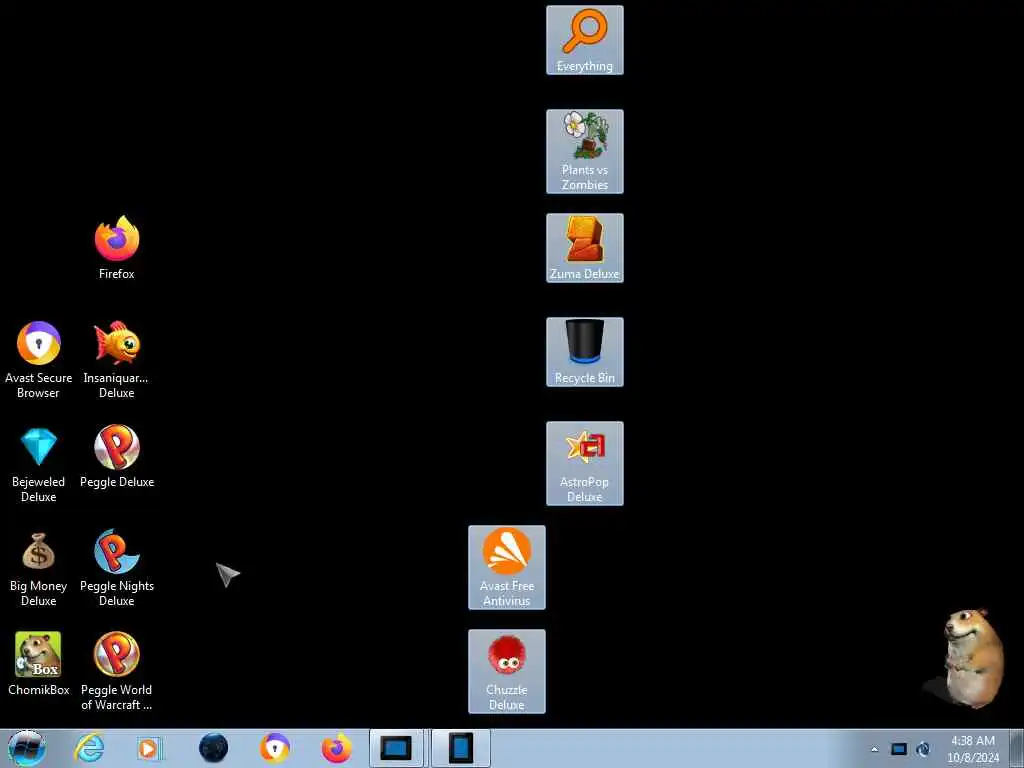Launch Firefox from the taskbar
Viewport: 1024px width, 768px height.
(x=336, y=748)
